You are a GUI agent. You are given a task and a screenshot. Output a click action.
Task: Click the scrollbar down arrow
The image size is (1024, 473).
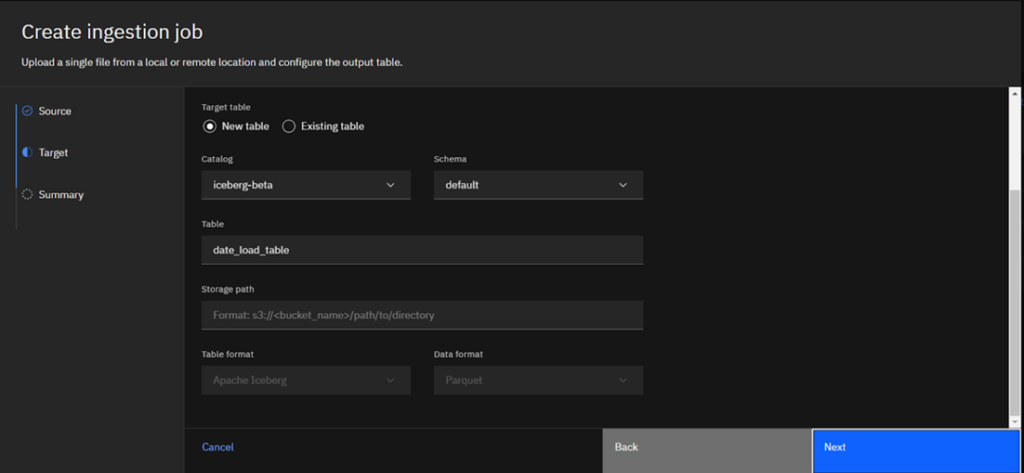pos(1015,422)
